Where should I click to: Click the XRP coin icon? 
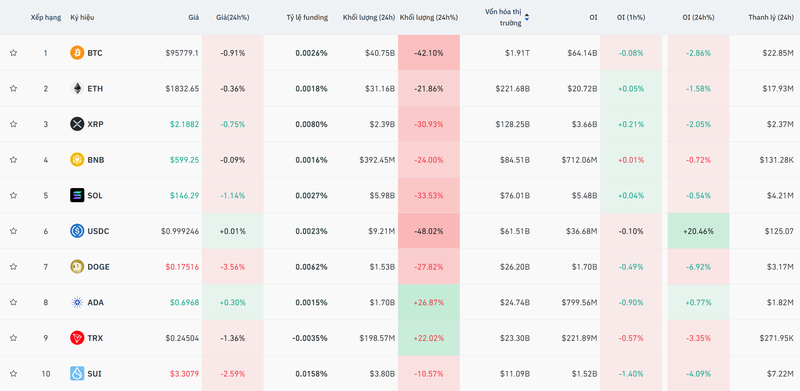coord(77,124)
